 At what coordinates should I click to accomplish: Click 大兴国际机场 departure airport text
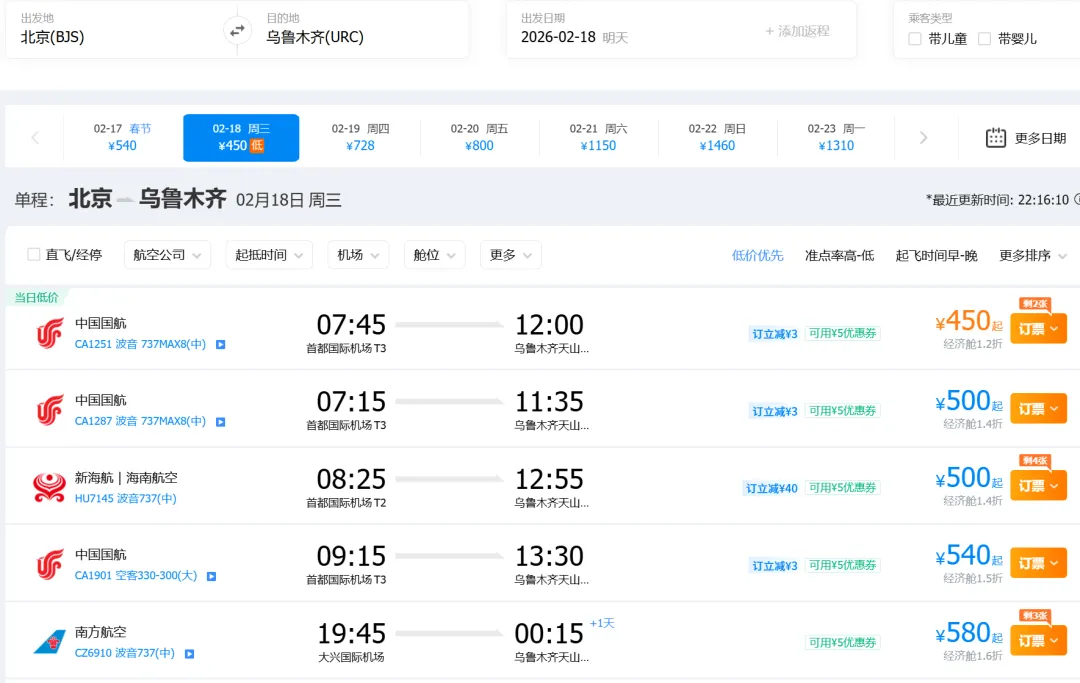tap(351, 658)
